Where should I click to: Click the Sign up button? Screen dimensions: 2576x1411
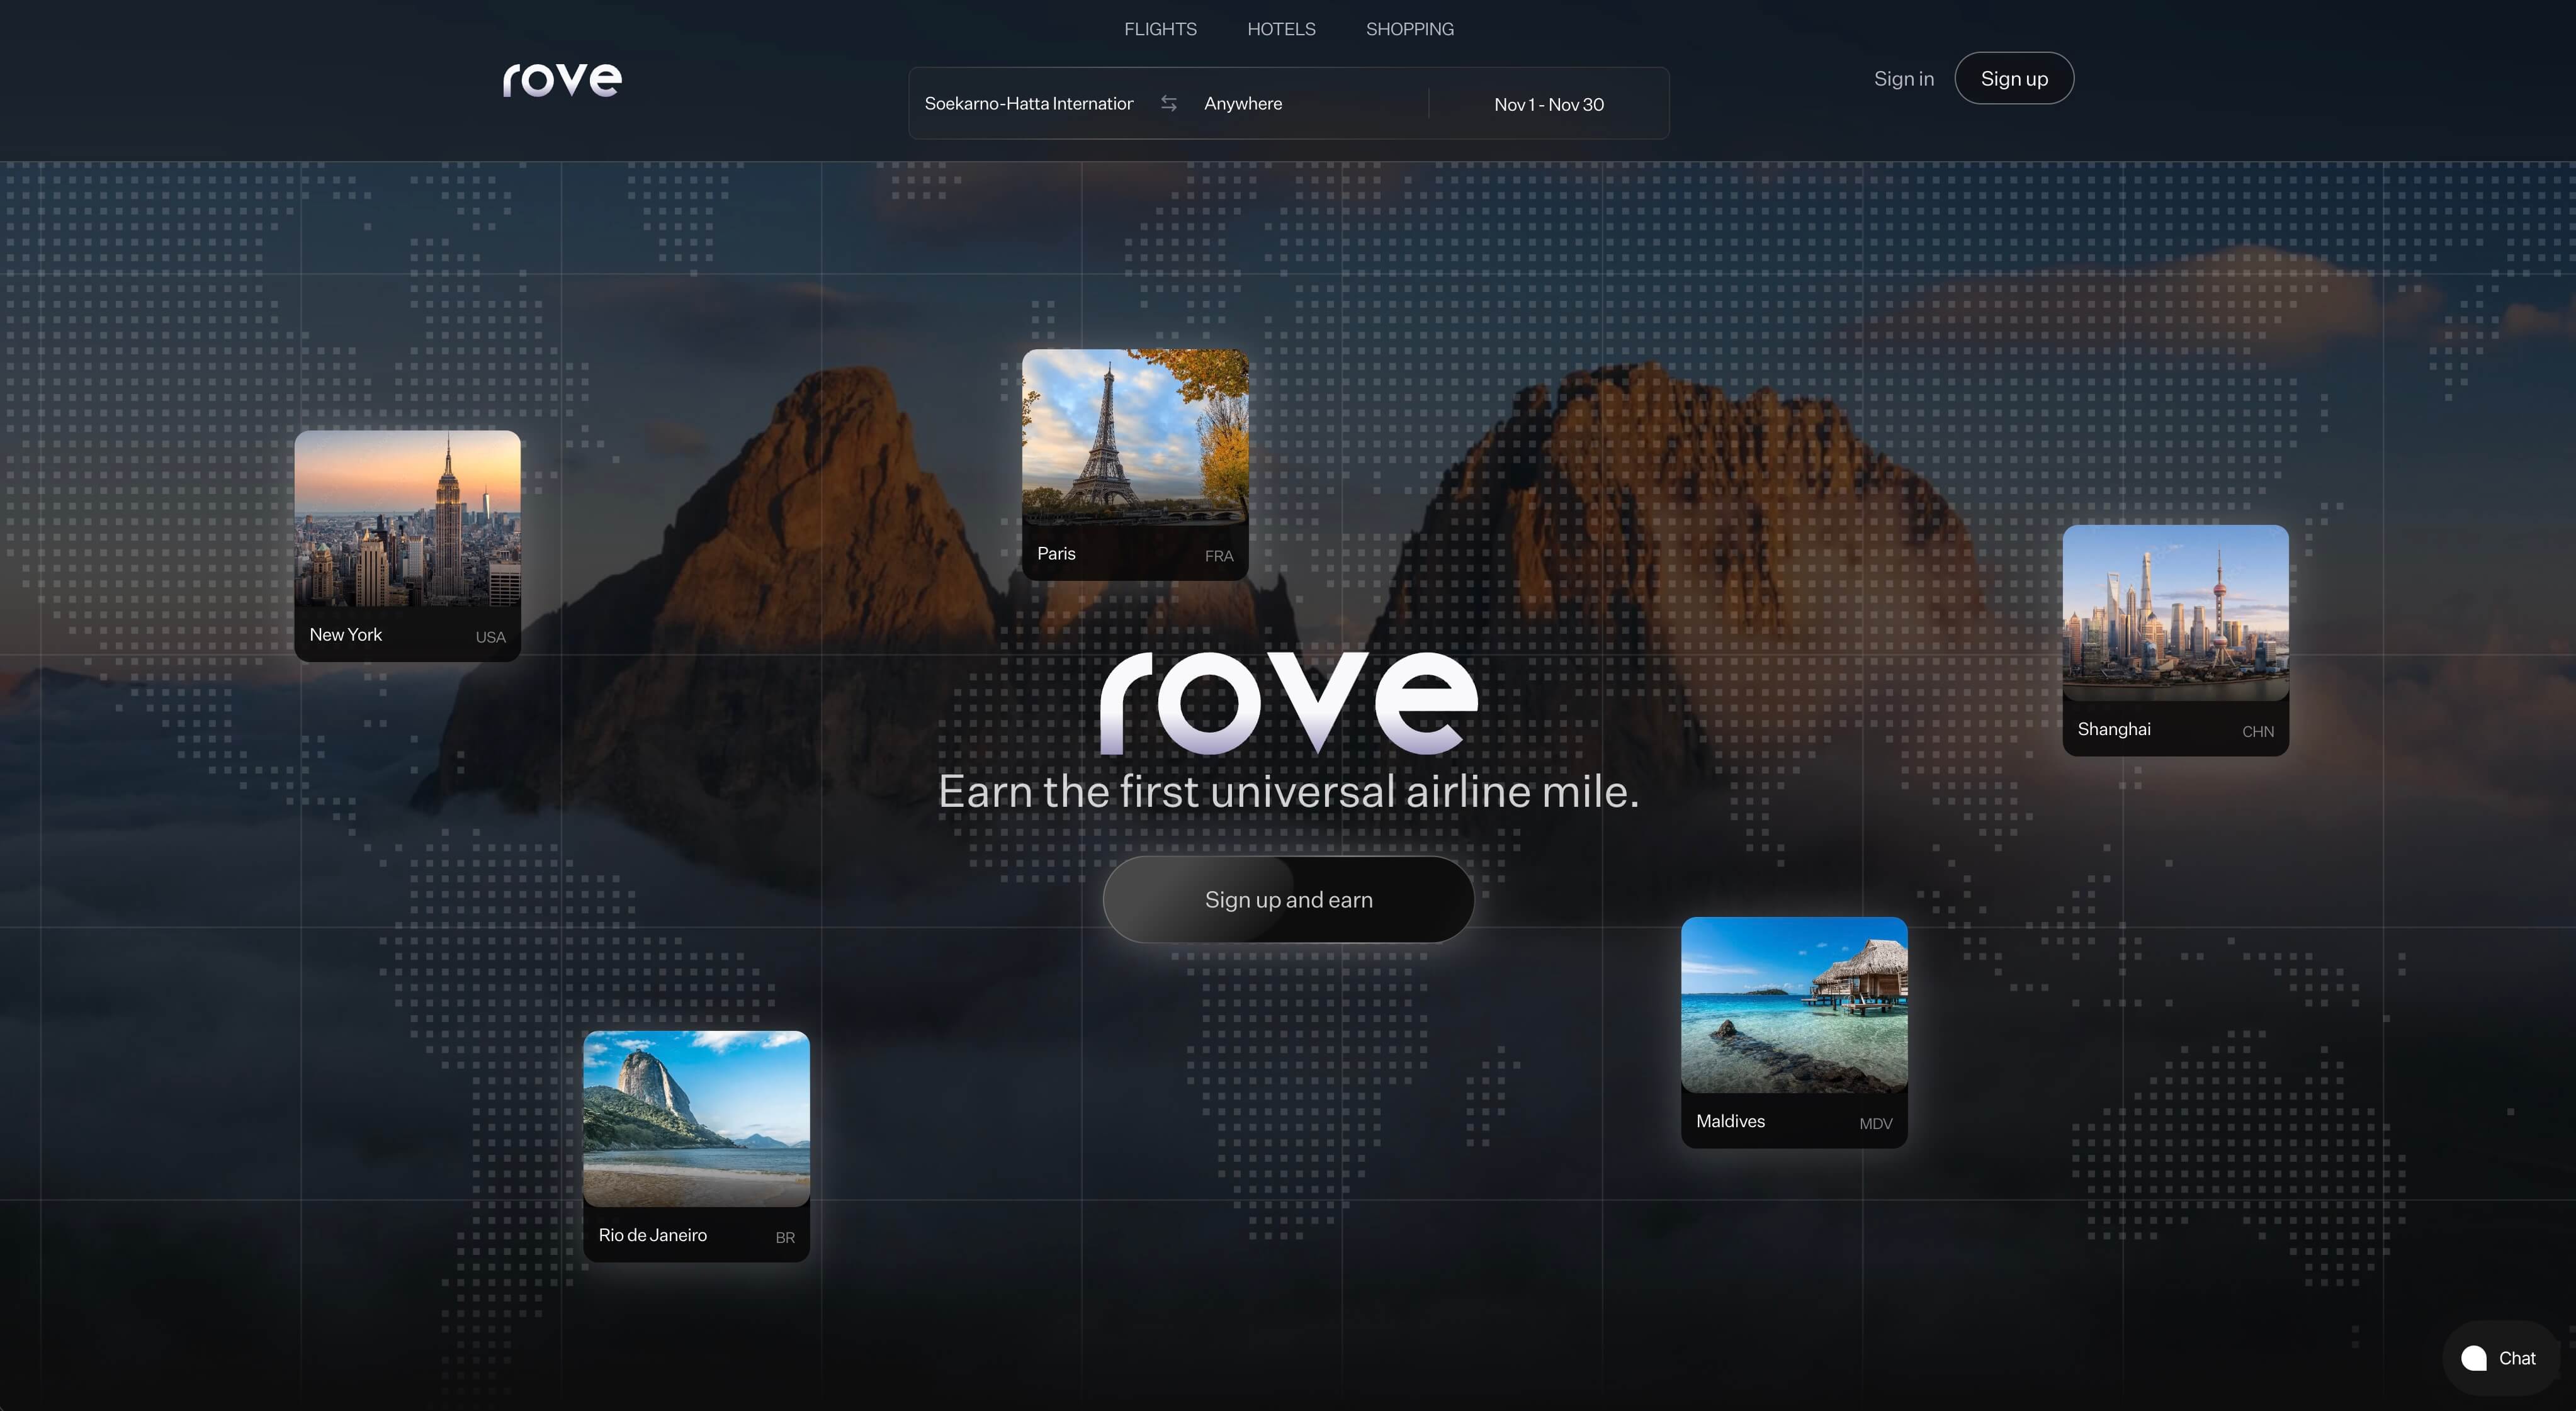pyautogui.click(x=2014, y=78)
